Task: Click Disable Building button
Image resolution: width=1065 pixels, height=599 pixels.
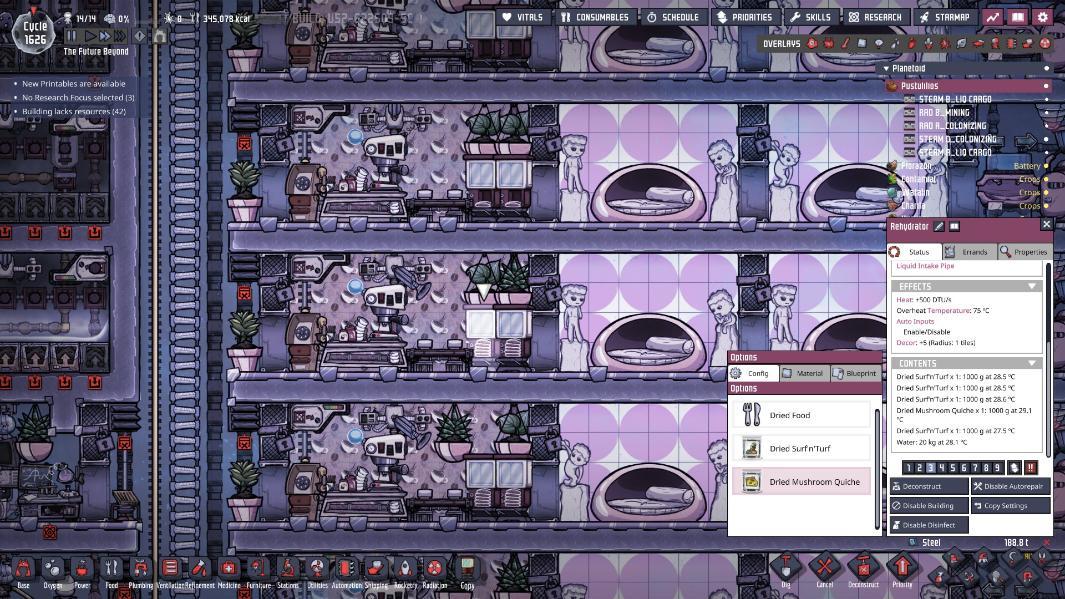Action: click(x=929, y=505)
